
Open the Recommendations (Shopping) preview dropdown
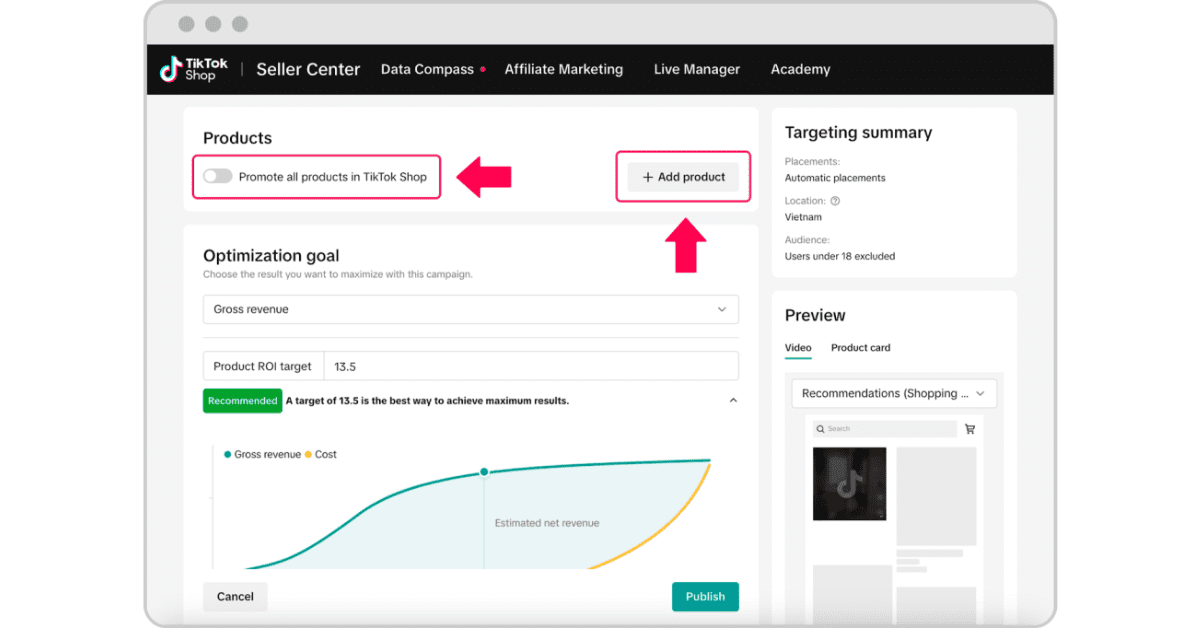coord(894,393)
